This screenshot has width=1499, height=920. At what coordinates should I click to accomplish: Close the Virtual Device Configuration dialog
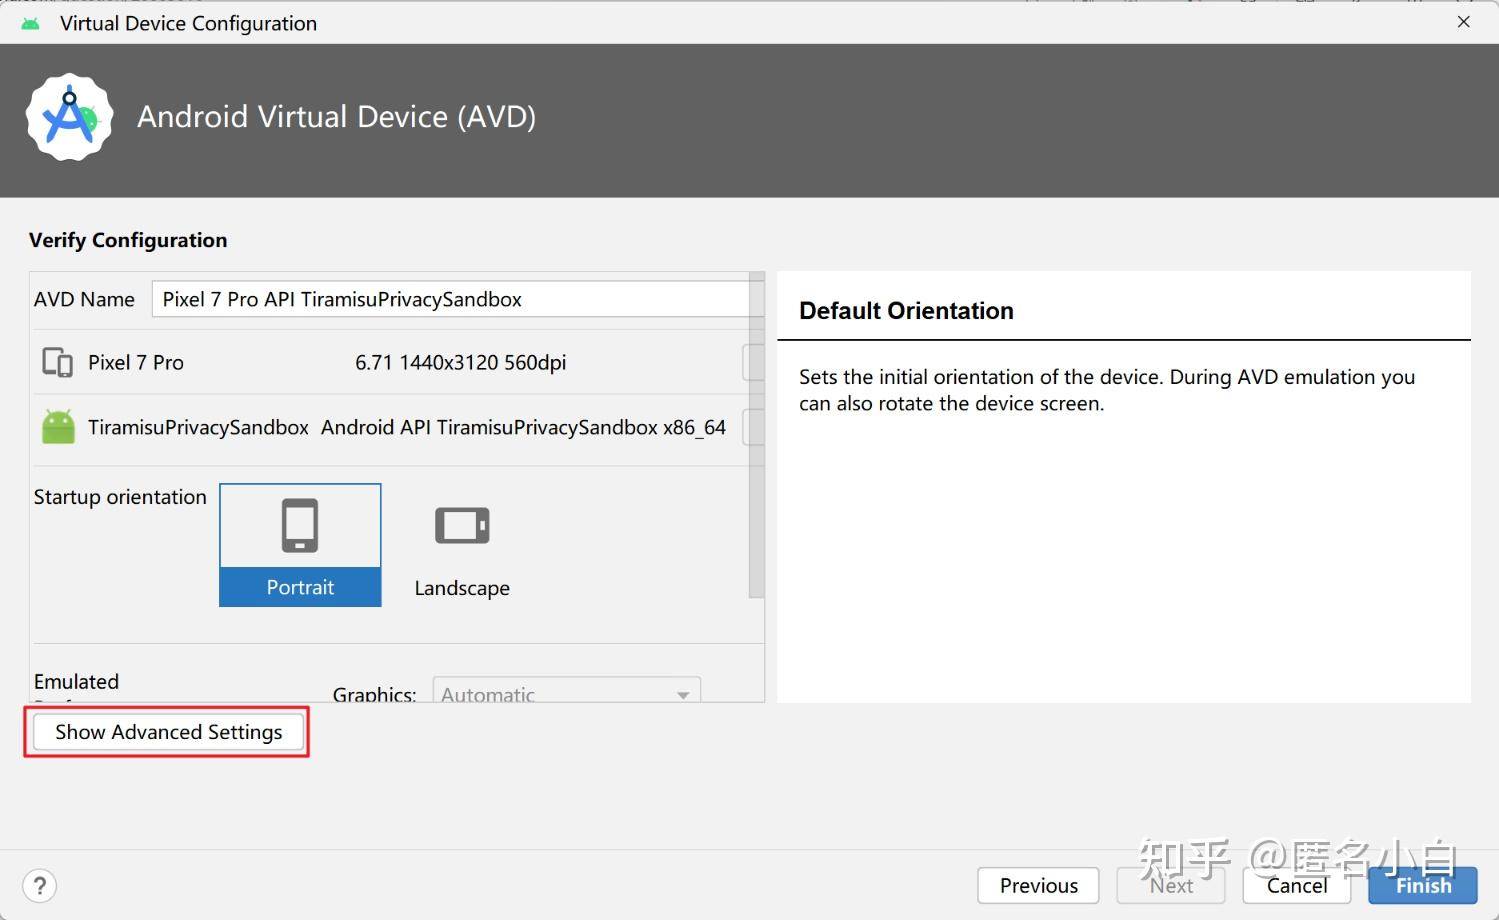click(1463, 22)
